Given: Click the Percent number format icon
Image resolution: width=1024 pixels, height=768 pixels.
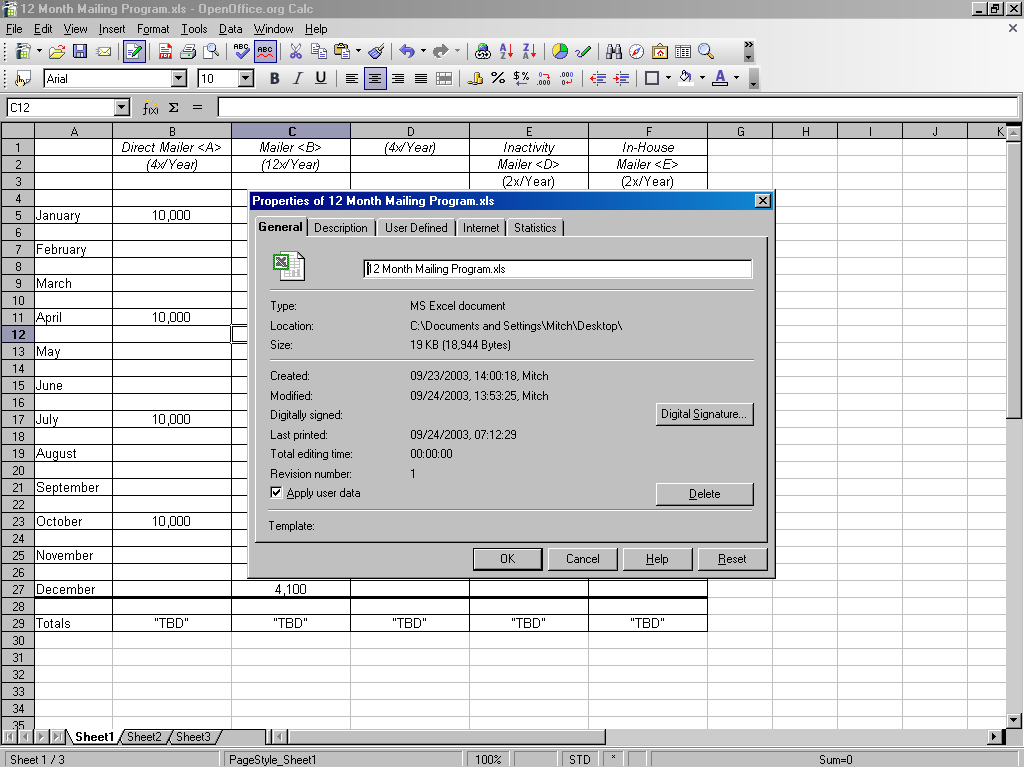Looking at the screenshot, I should click(498, 78).
